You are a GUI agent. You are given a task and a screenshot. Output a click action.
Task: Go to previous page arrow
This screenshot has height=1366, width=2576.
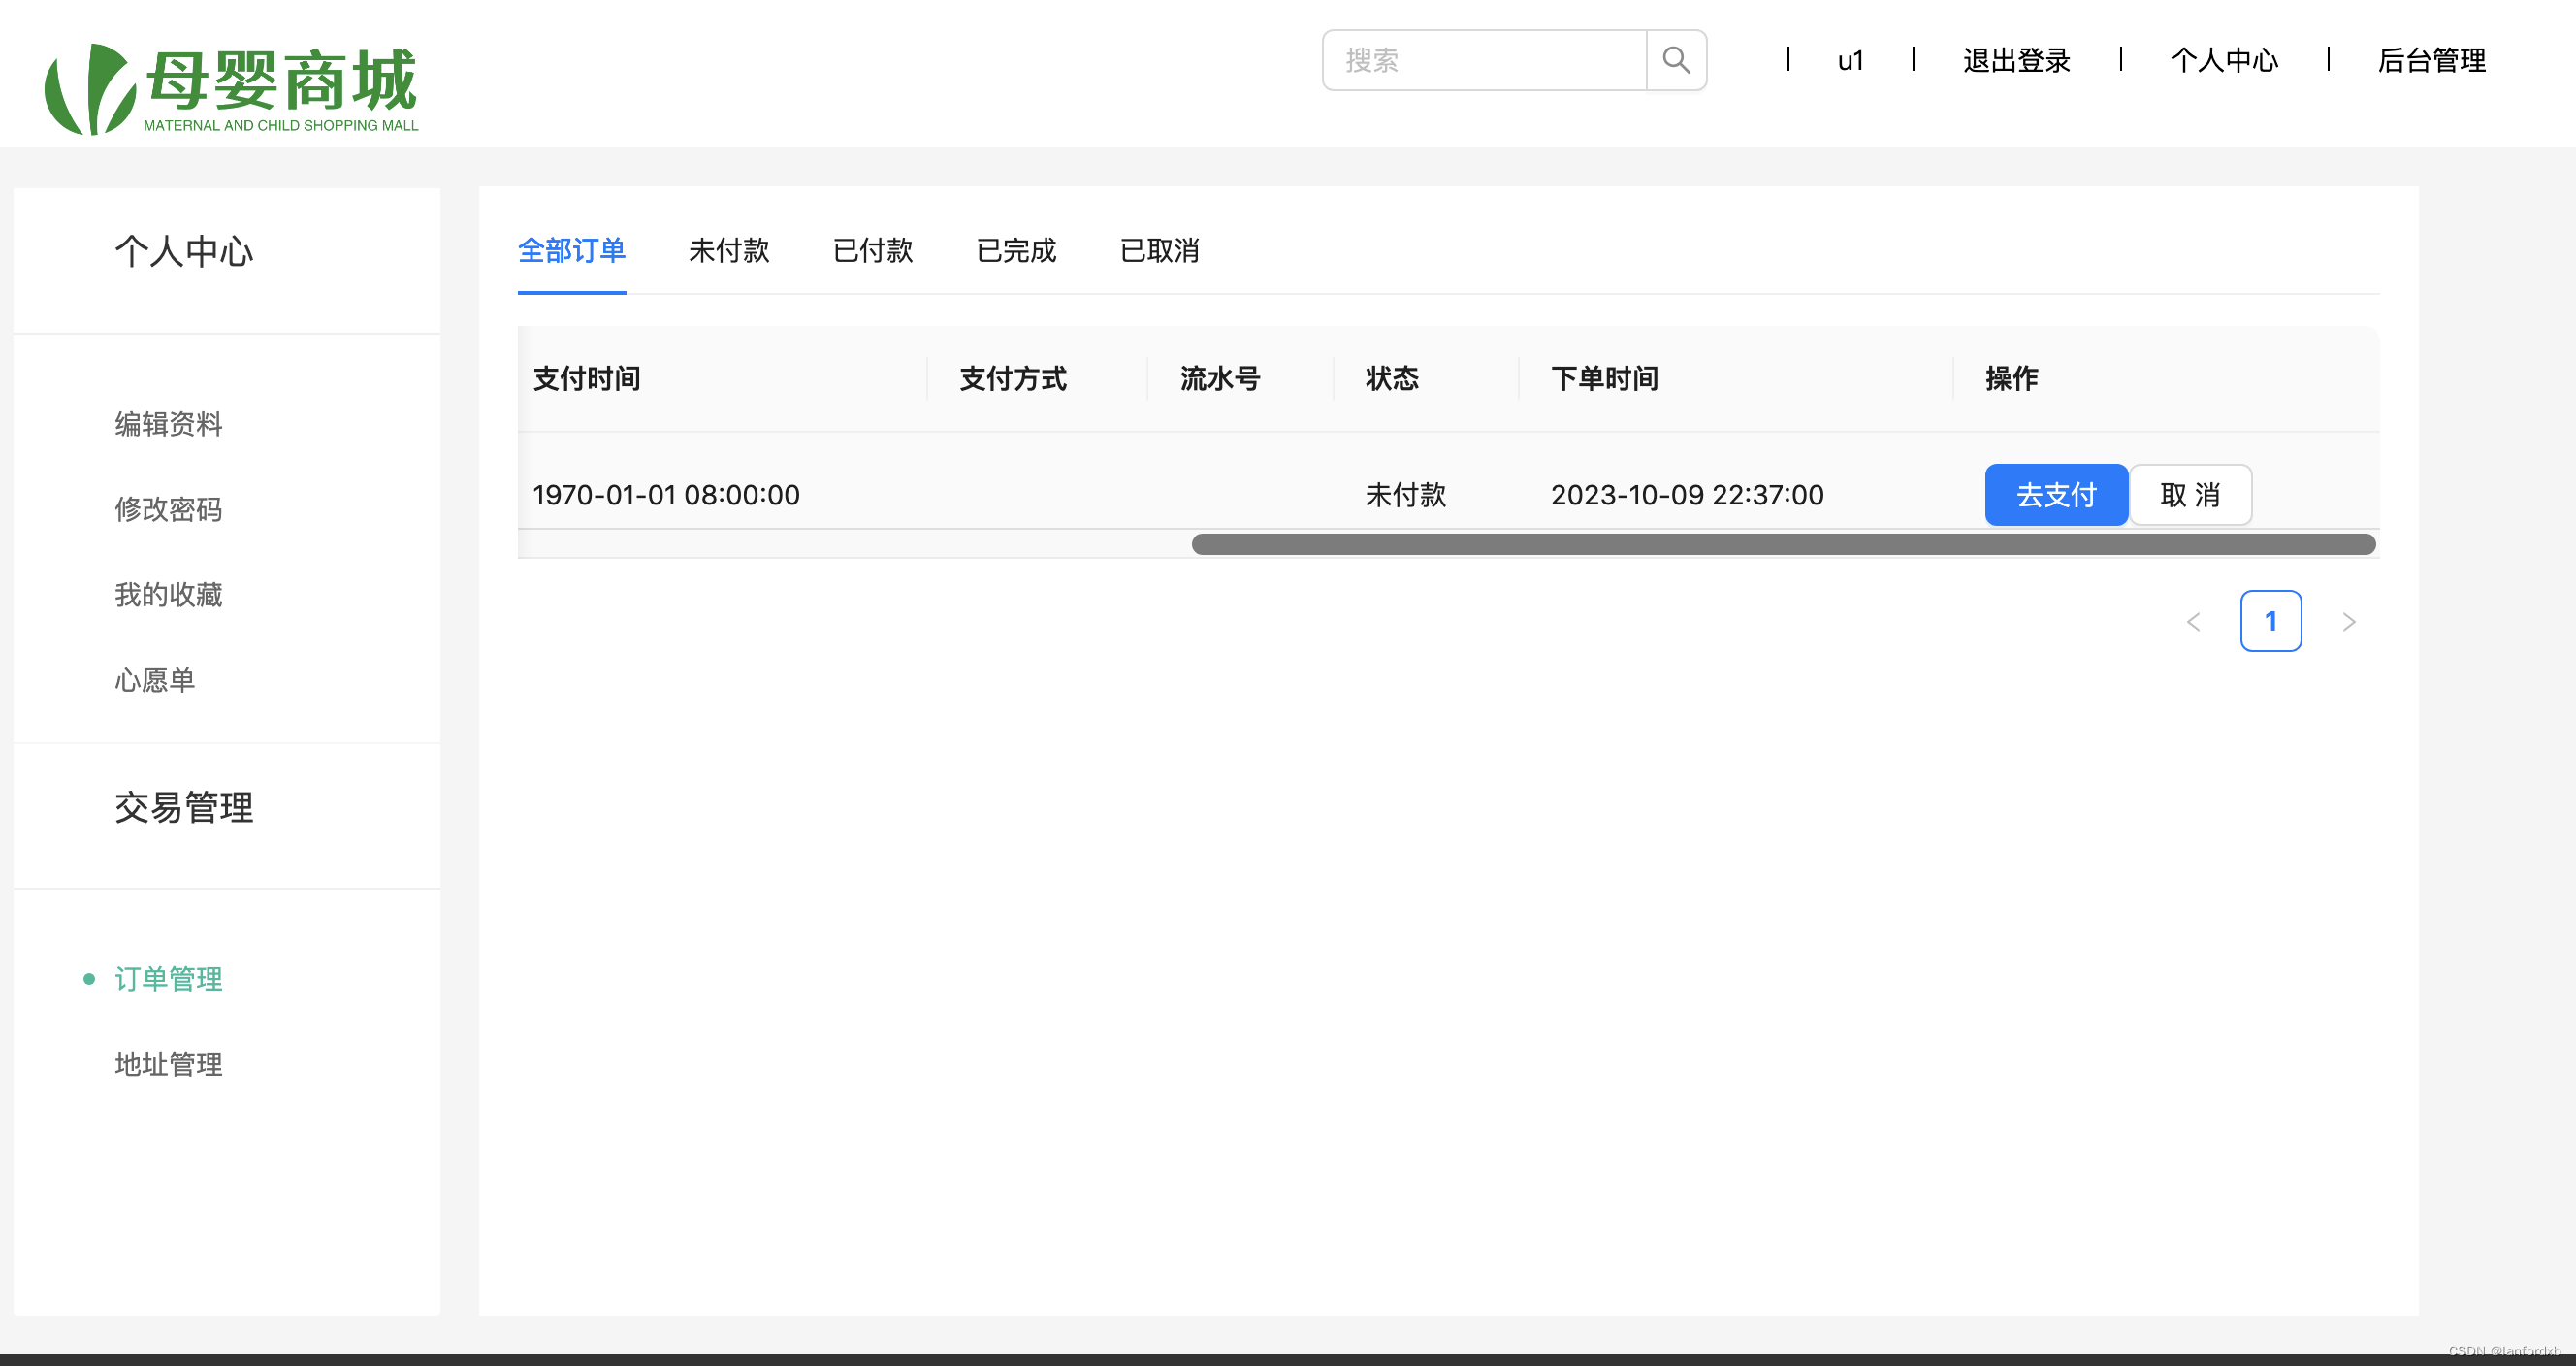pyautogui.click(x=2193, y=622)
